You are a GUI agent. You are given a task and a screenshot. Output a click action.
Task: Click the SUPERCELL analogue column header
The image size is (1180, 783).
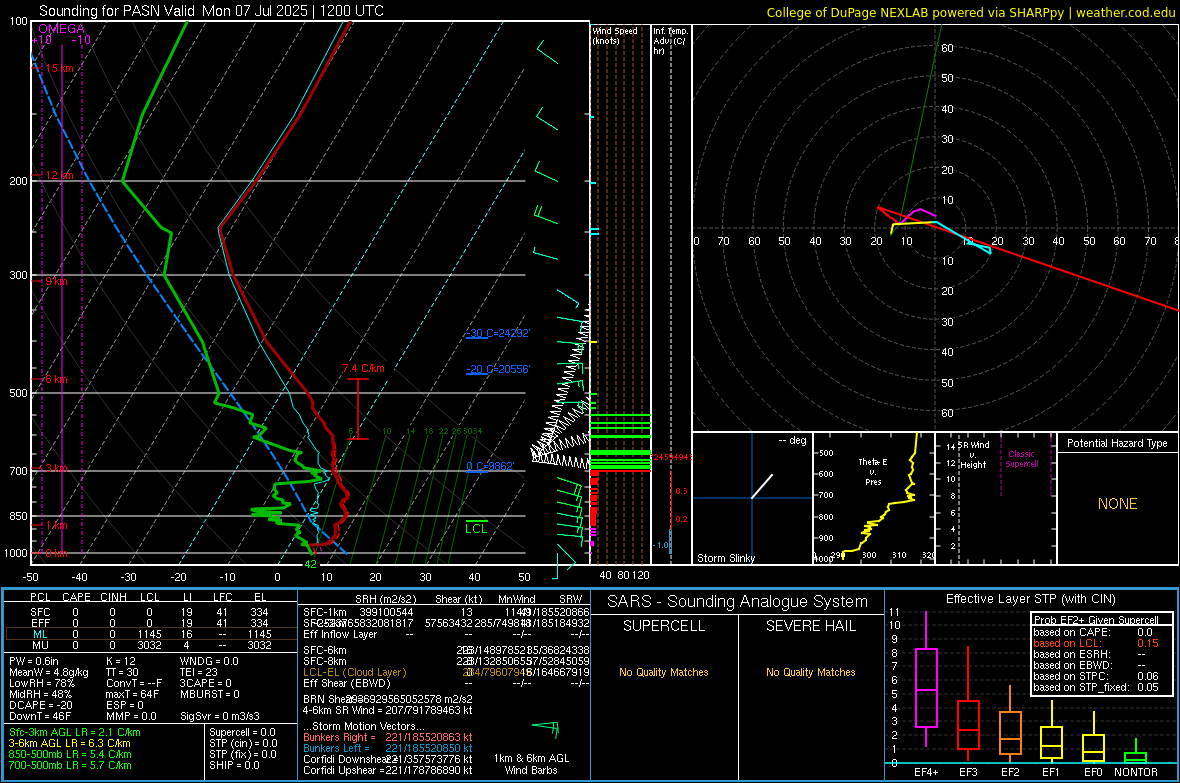664,626
